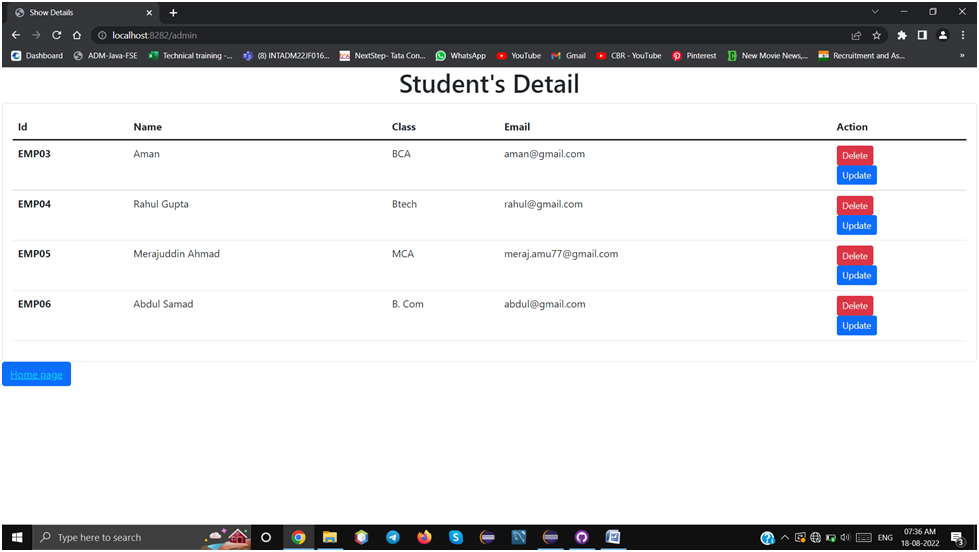Open File Explorer from the taskbar
This screenshot has height=552, width=979.
330,537
